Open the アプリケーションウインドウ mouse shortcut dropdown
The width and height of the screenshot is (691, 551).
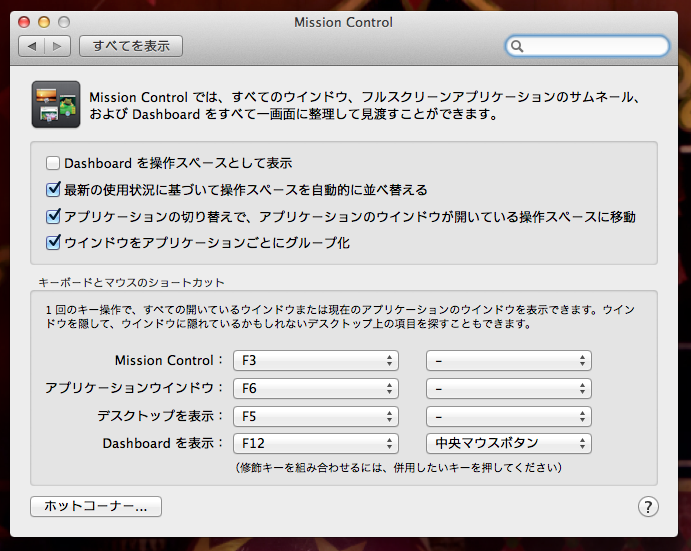(509, 388)
